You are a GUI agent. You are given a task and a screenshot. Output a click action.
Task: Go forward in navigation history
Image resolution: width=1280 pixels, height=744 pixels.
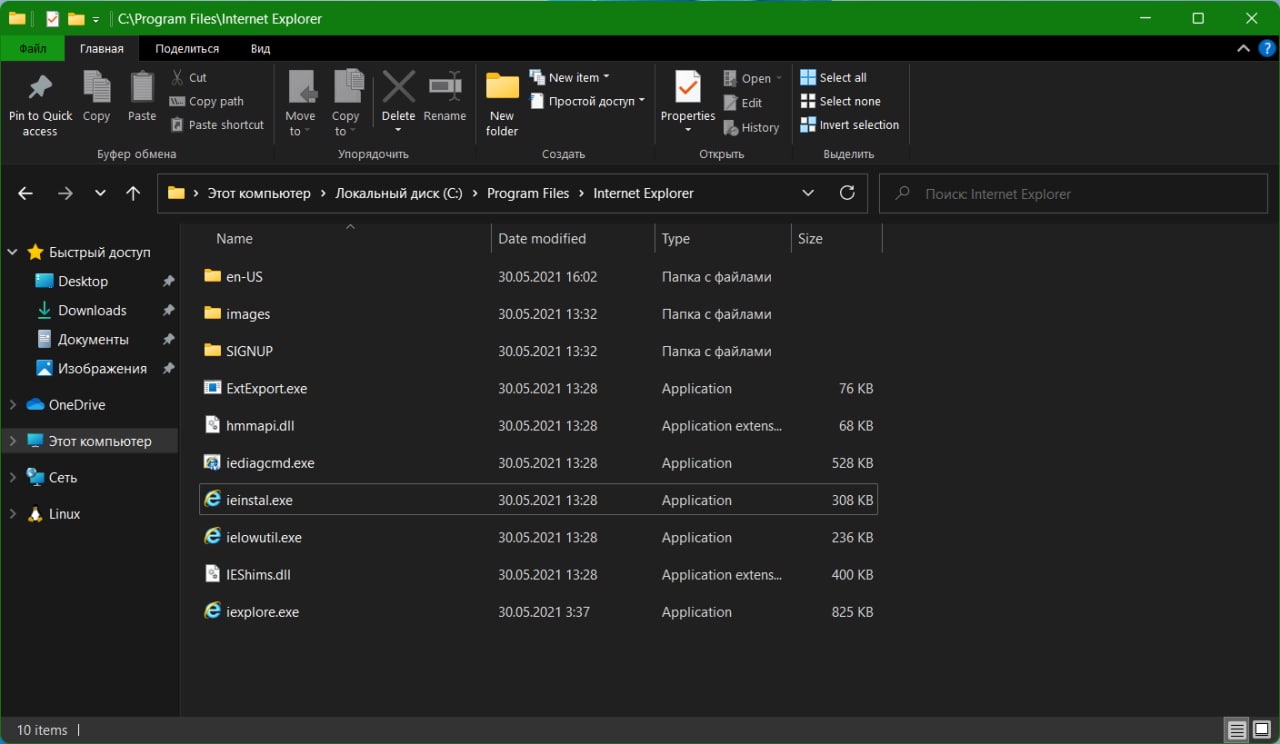(65, 193)
